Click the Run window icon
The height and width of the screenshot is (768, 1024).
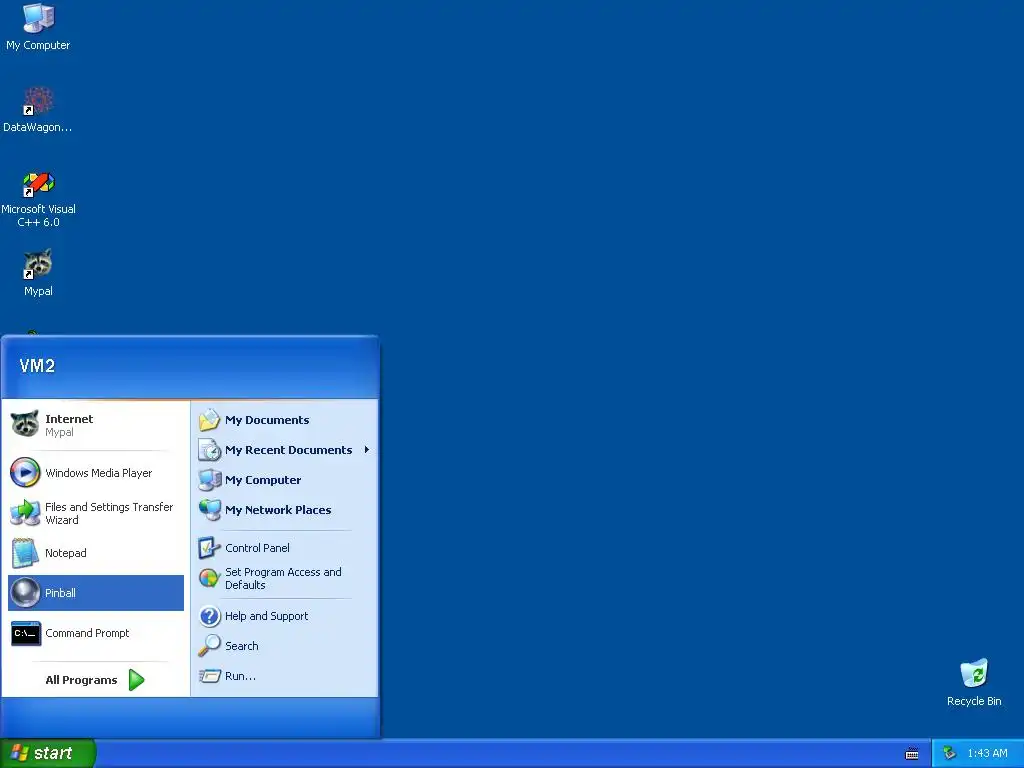(x=210, y=676)
